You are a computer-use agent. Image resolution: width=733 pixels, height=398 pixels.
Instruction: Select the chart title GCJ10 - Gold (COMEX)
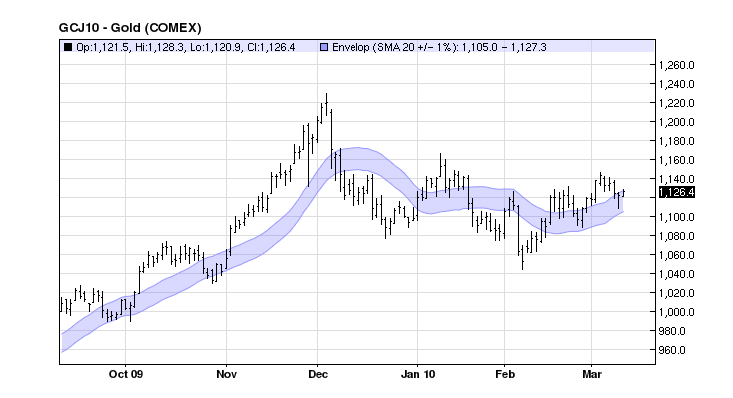point(130,28)
